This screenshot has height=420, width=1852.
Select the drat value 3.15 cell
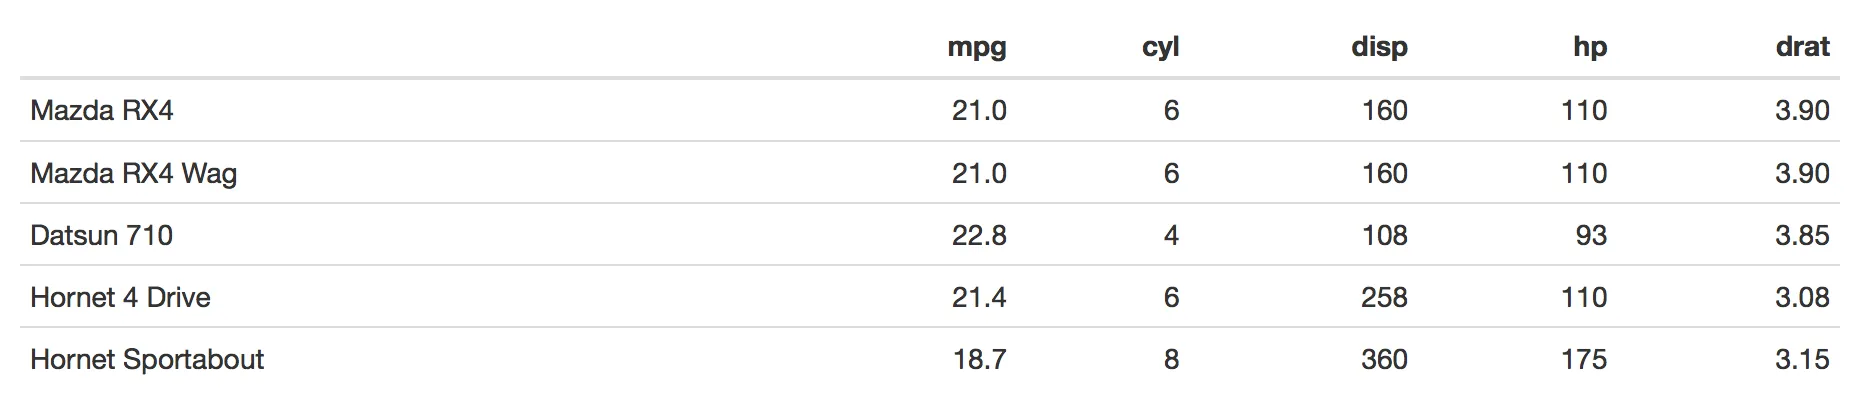(x=1802, y=359)
